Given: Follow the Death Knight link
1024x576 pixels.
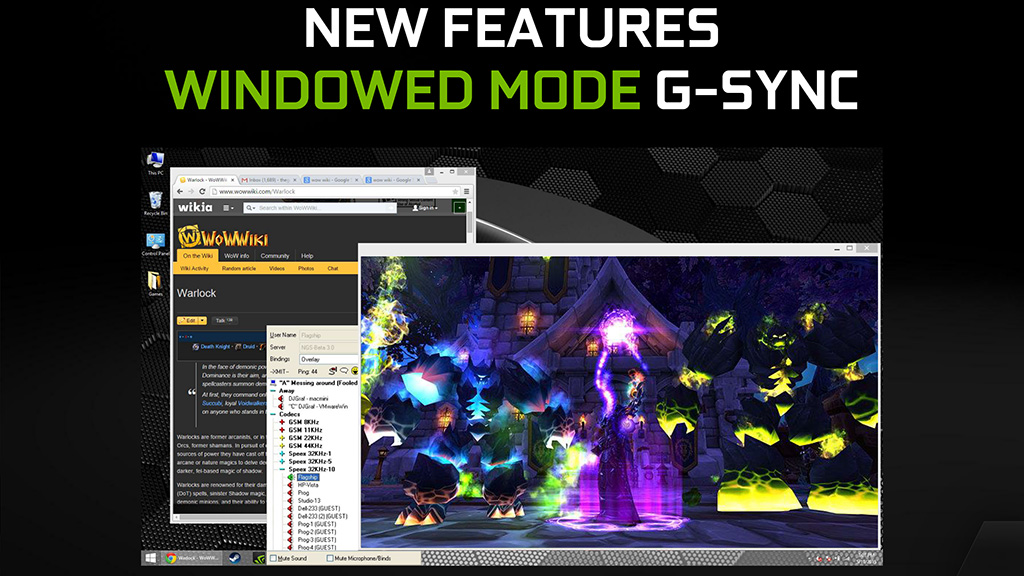Looking at the screenshot, I should pyautogui.click(x=215, y=347).
